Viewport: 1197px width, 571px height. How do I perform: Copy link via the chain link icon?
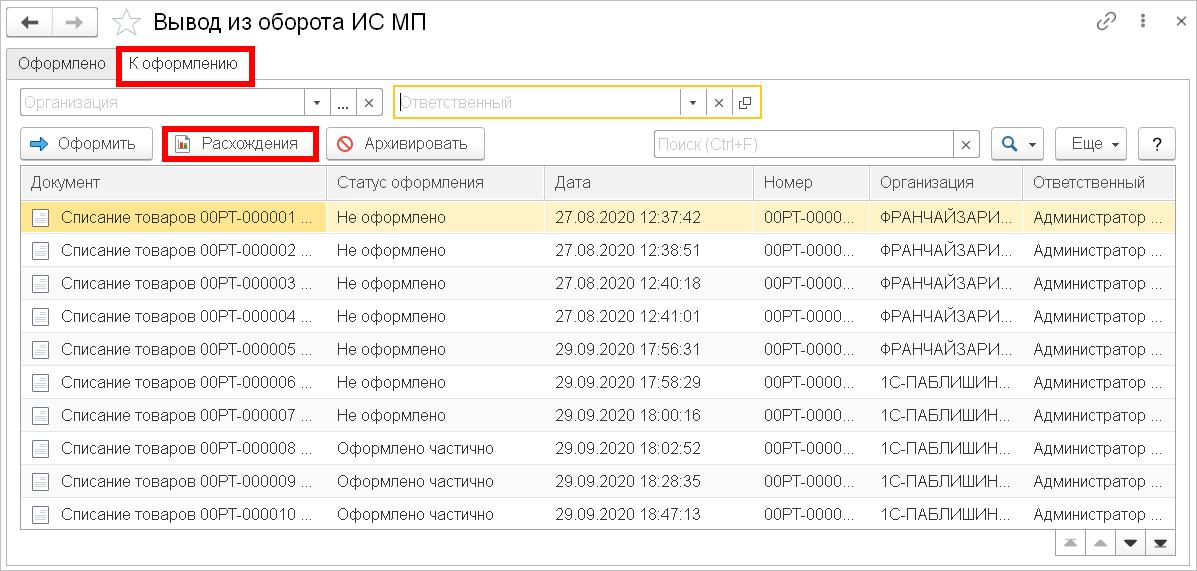tap(1106, 21)
